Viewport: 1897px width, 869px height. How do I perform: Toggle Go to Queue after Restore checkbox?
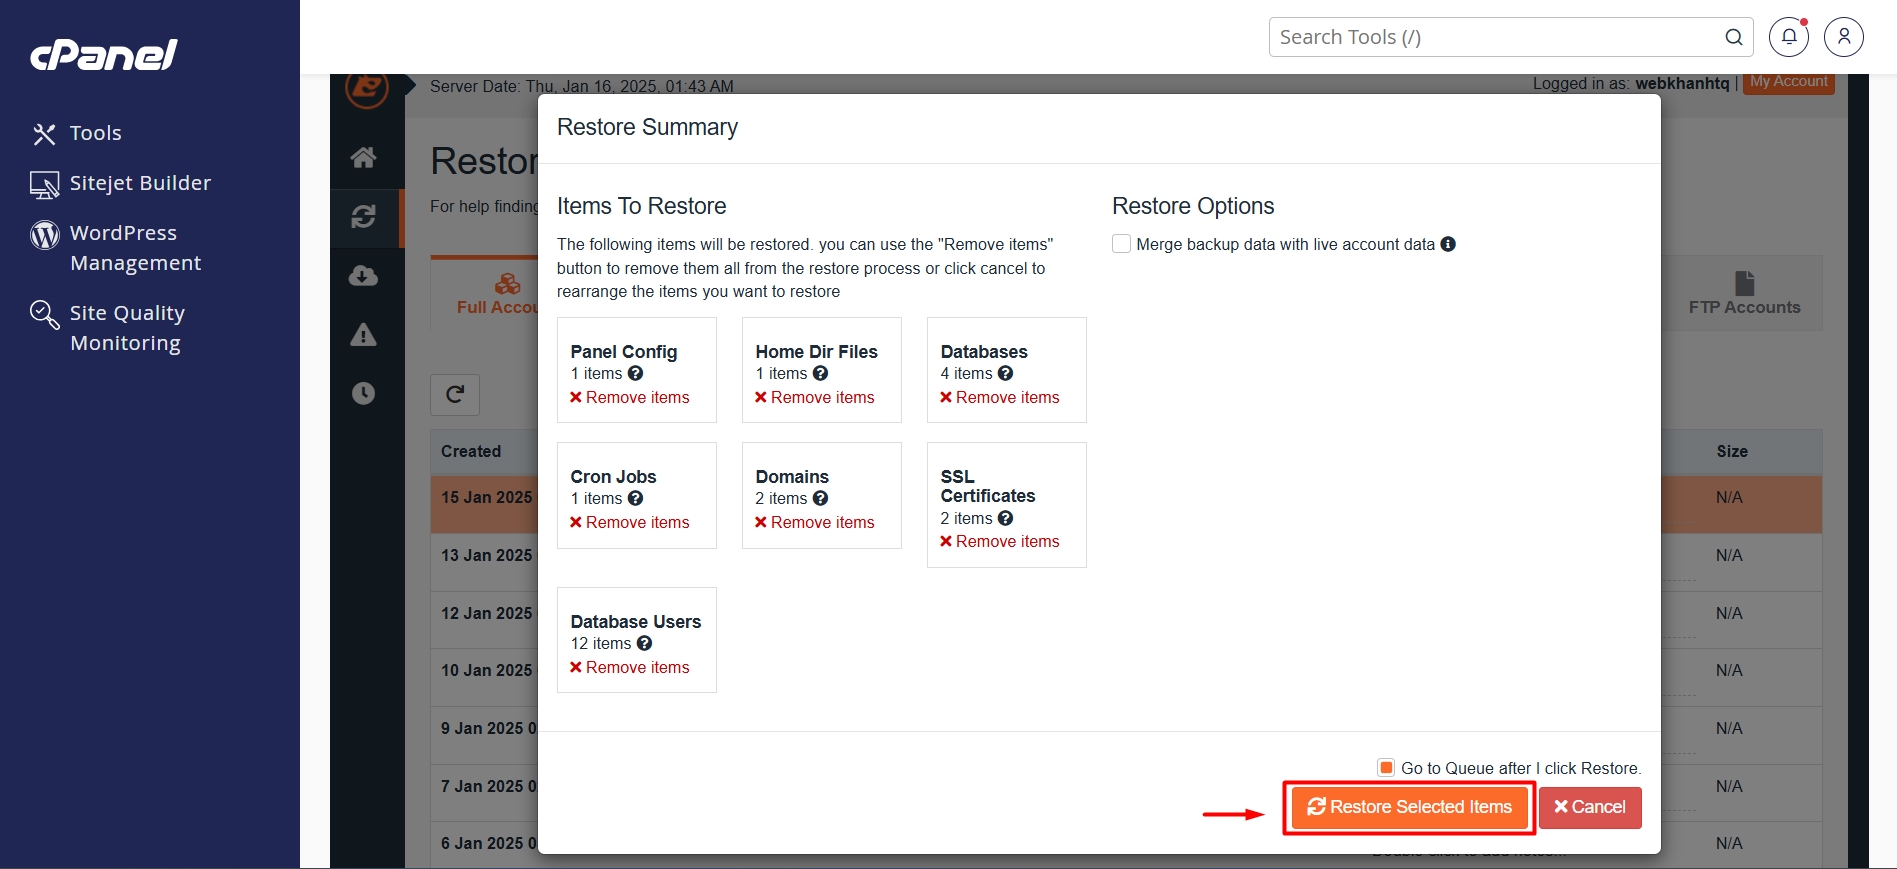tap(1386, 768)
